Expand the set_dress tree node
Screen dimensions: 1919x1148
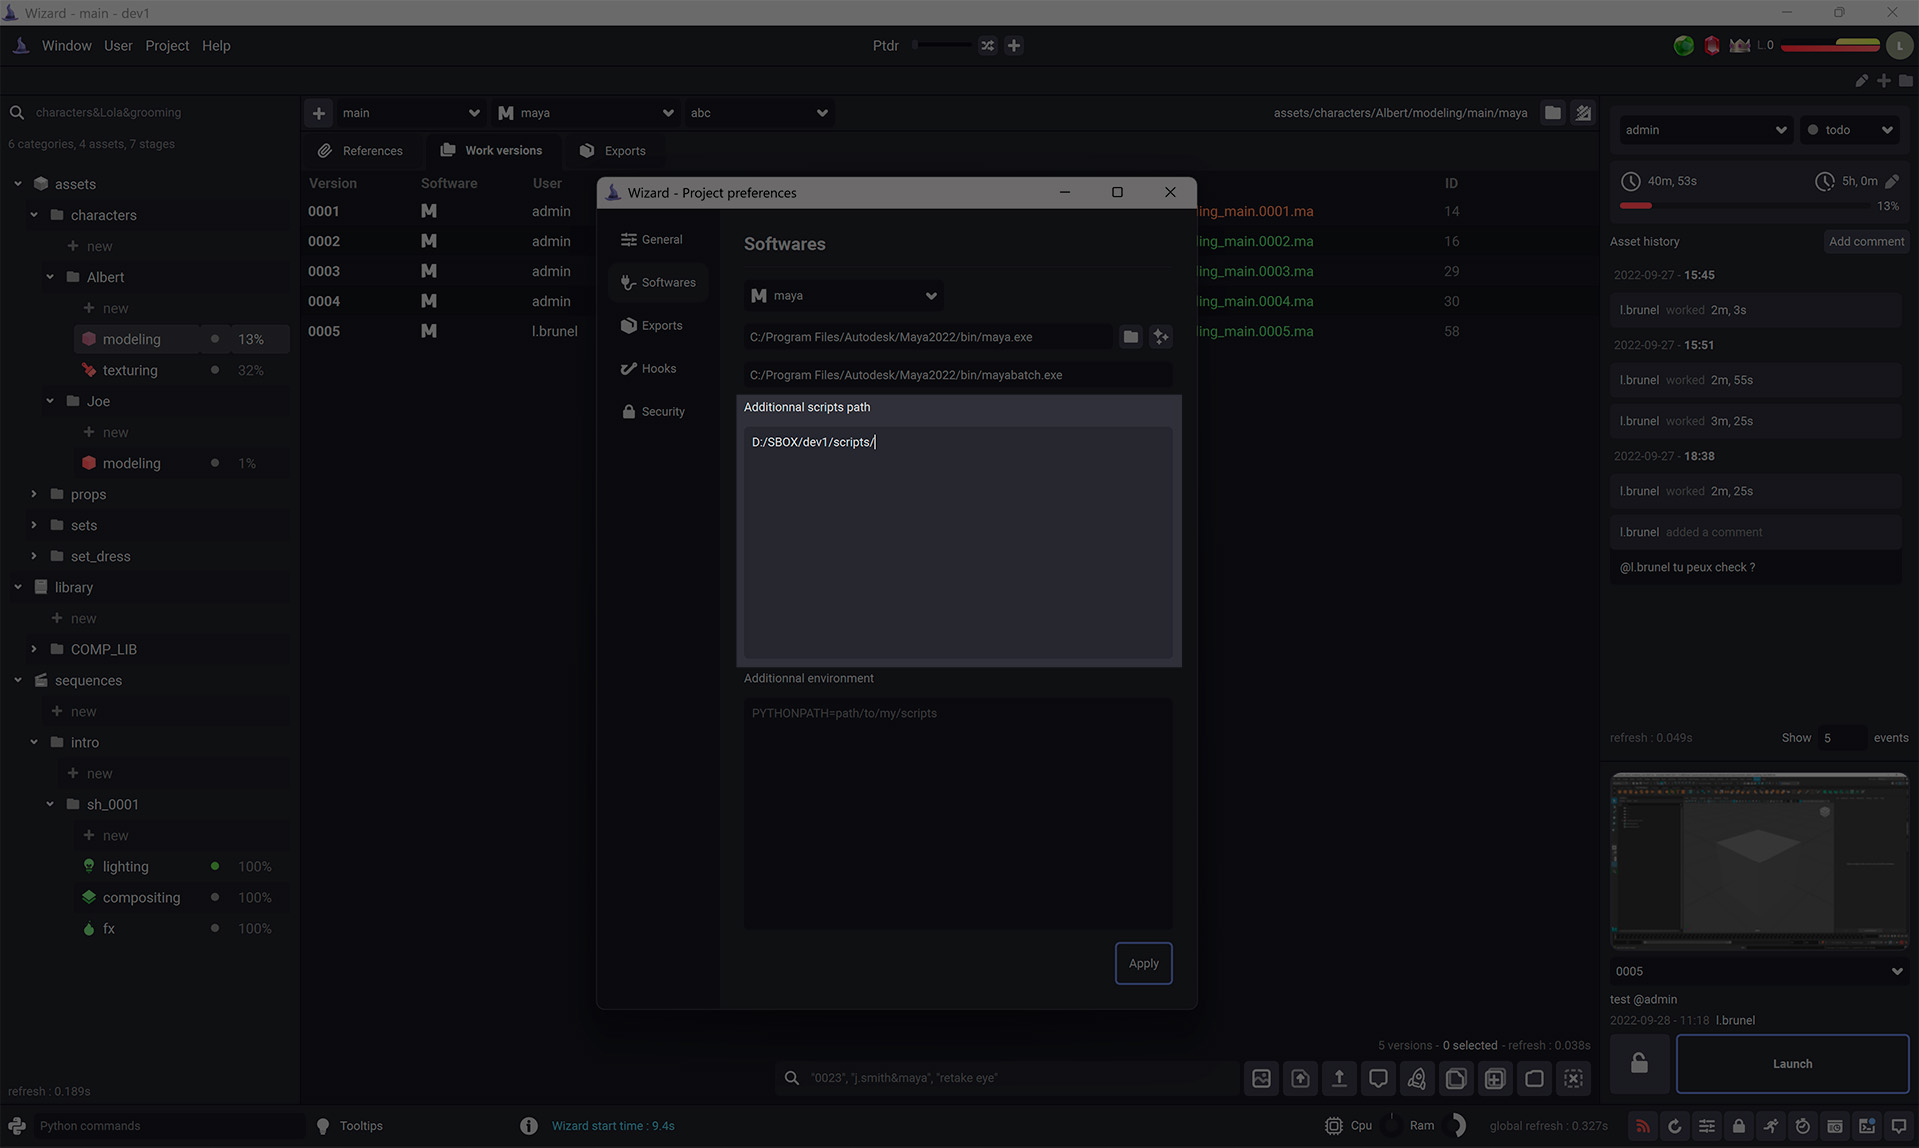[x=34, y=556]
